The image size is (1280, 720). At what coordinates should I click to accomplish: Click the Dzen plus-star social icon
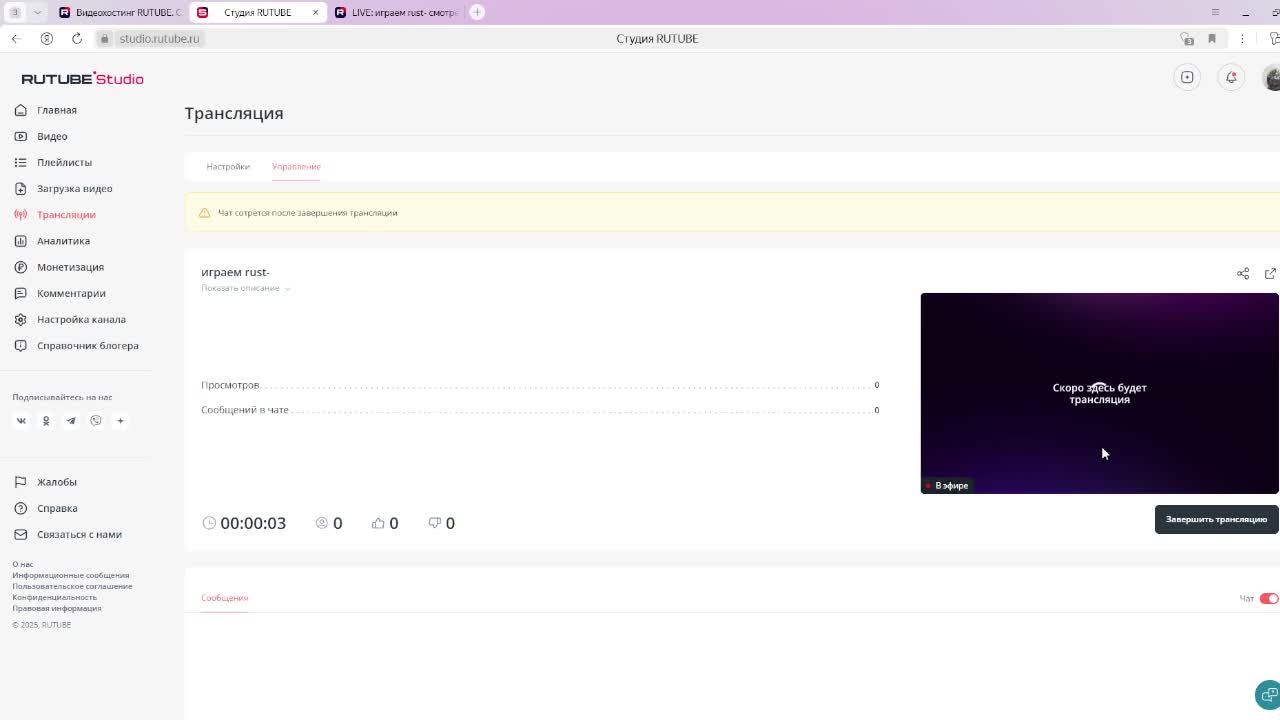[x=121, y=421]
